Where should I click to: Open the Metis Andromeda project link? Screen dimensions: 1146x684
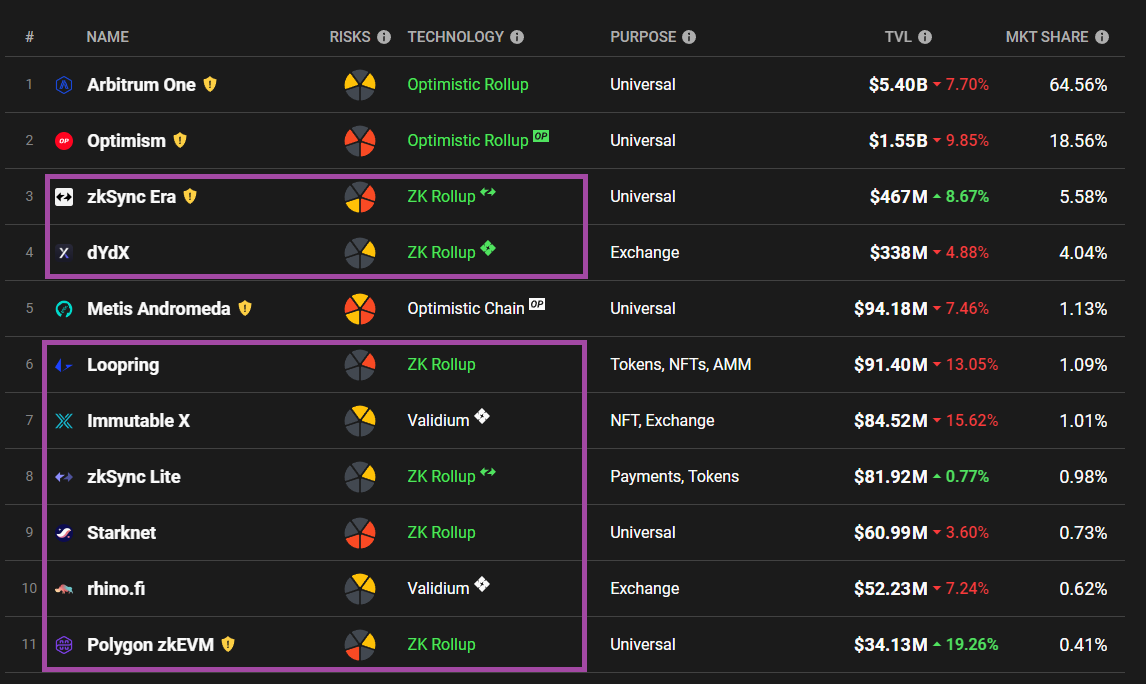[x=159, y=309]
